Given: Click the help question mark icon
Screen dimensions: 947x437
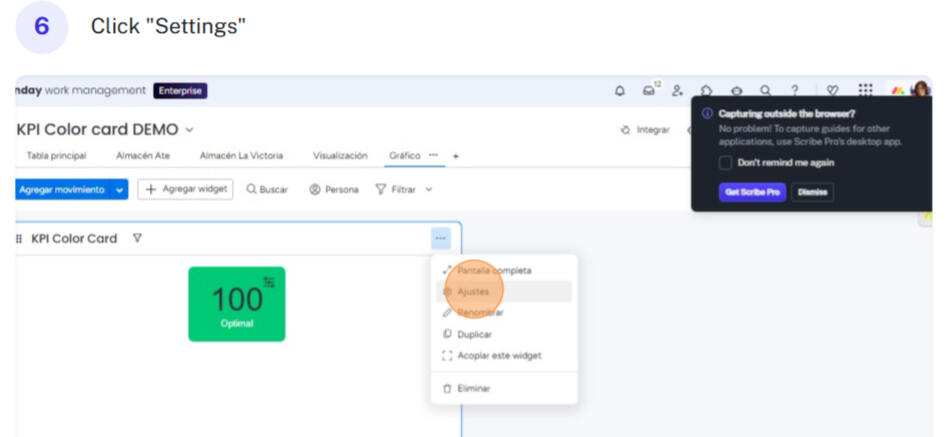Looking at the screenshot, I should [x=795, y=91].
